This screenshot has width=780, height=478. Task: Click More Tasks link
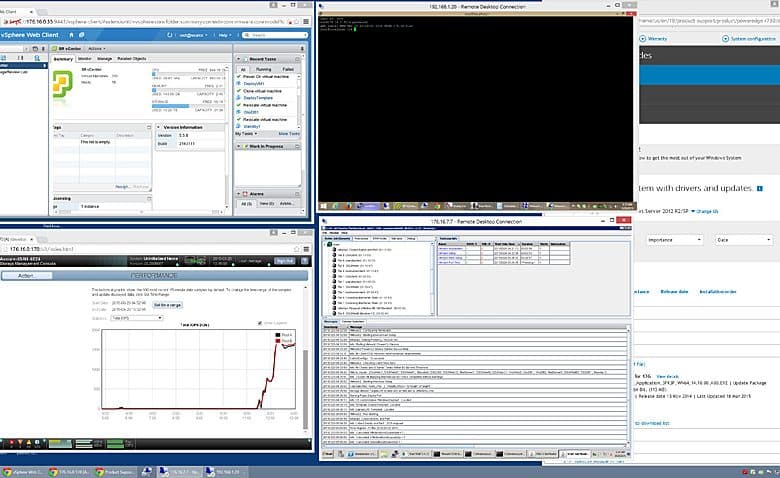tap(289, 134)
